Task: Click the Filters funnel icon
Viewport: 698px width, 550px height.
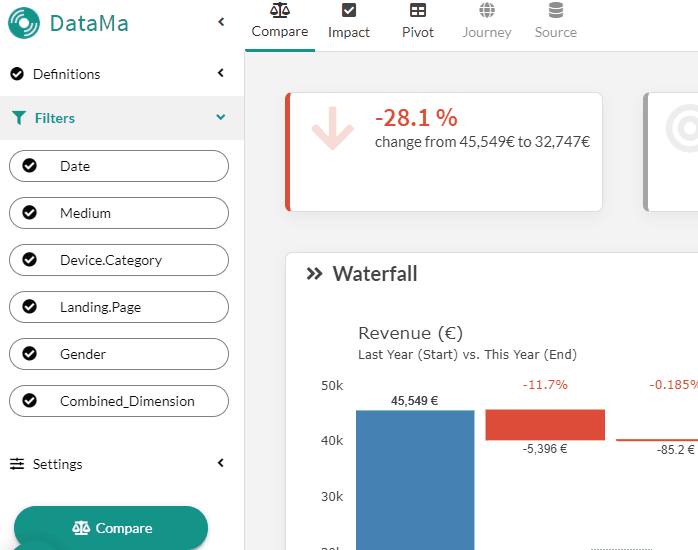Action: click(x=19, y=118)
